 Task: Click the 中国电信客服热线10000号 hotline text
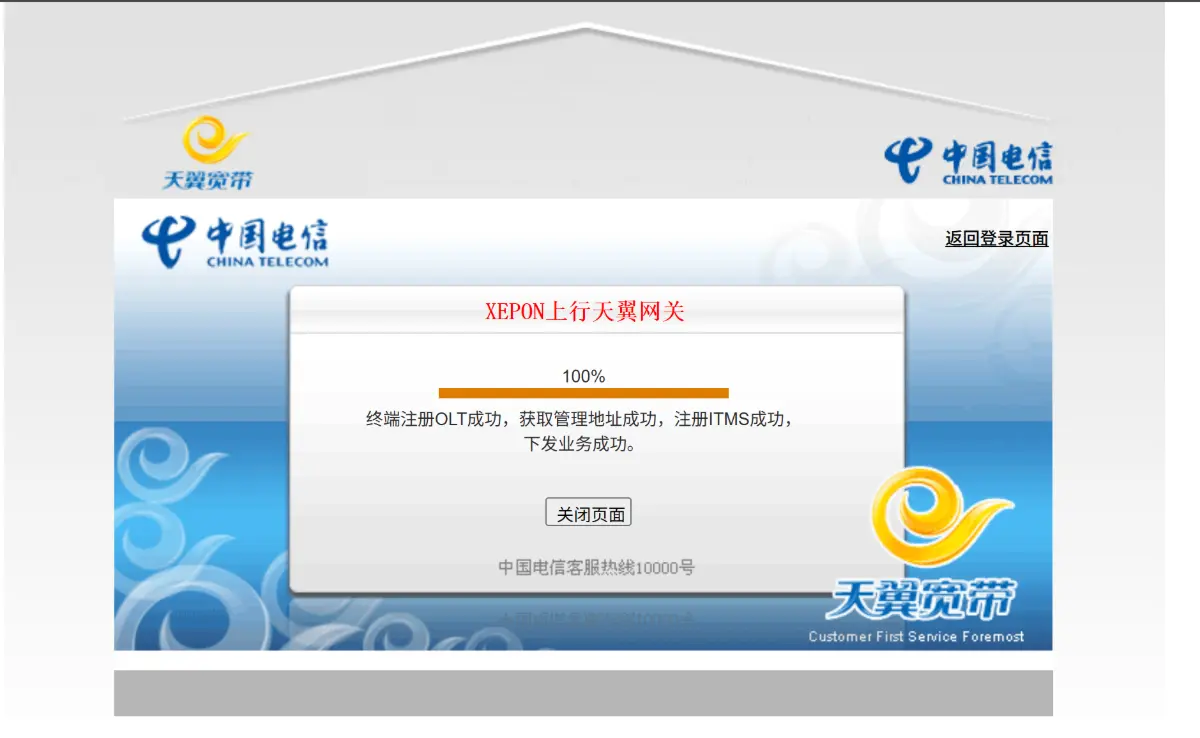point(597,568)
